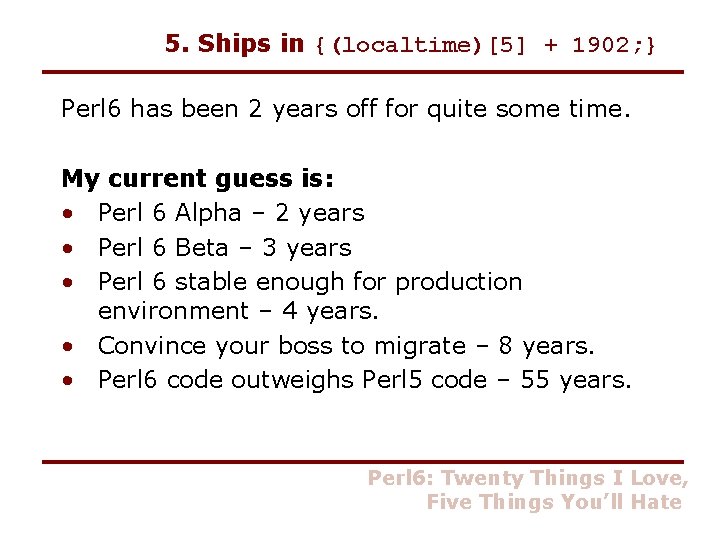
Task: Click the red line under the title
Action: coord(363,72)
